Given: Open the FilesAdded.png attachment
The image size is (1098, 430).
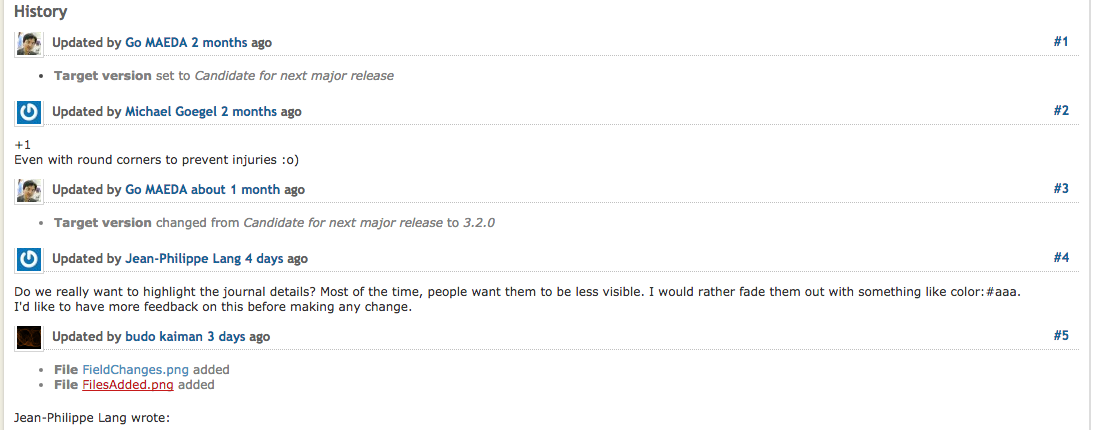Looking at the screenshot, I should coord(127,384).
